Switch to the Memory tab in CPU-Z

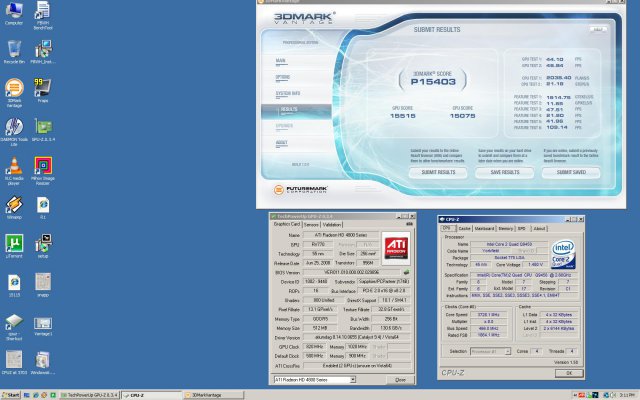pyautogui.click(x=505, y=229)
